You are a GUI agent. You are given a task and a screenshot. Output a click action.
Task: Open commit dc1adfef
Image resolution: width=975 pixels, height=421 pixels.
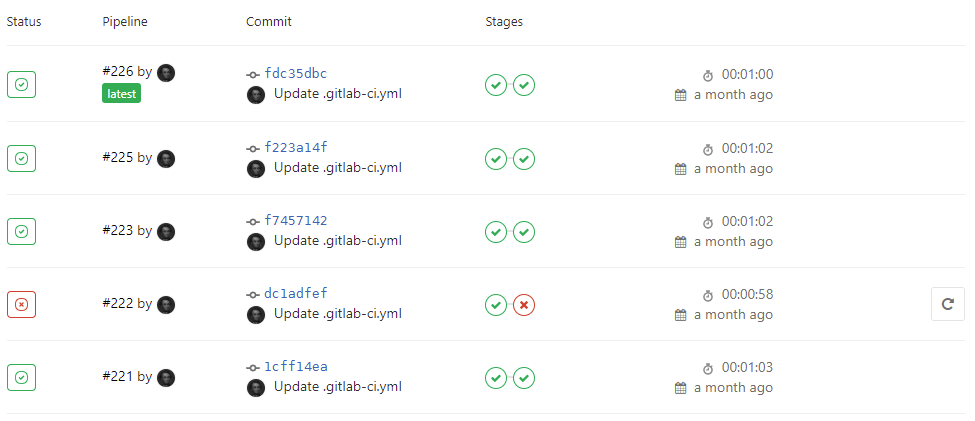point(296,294)
